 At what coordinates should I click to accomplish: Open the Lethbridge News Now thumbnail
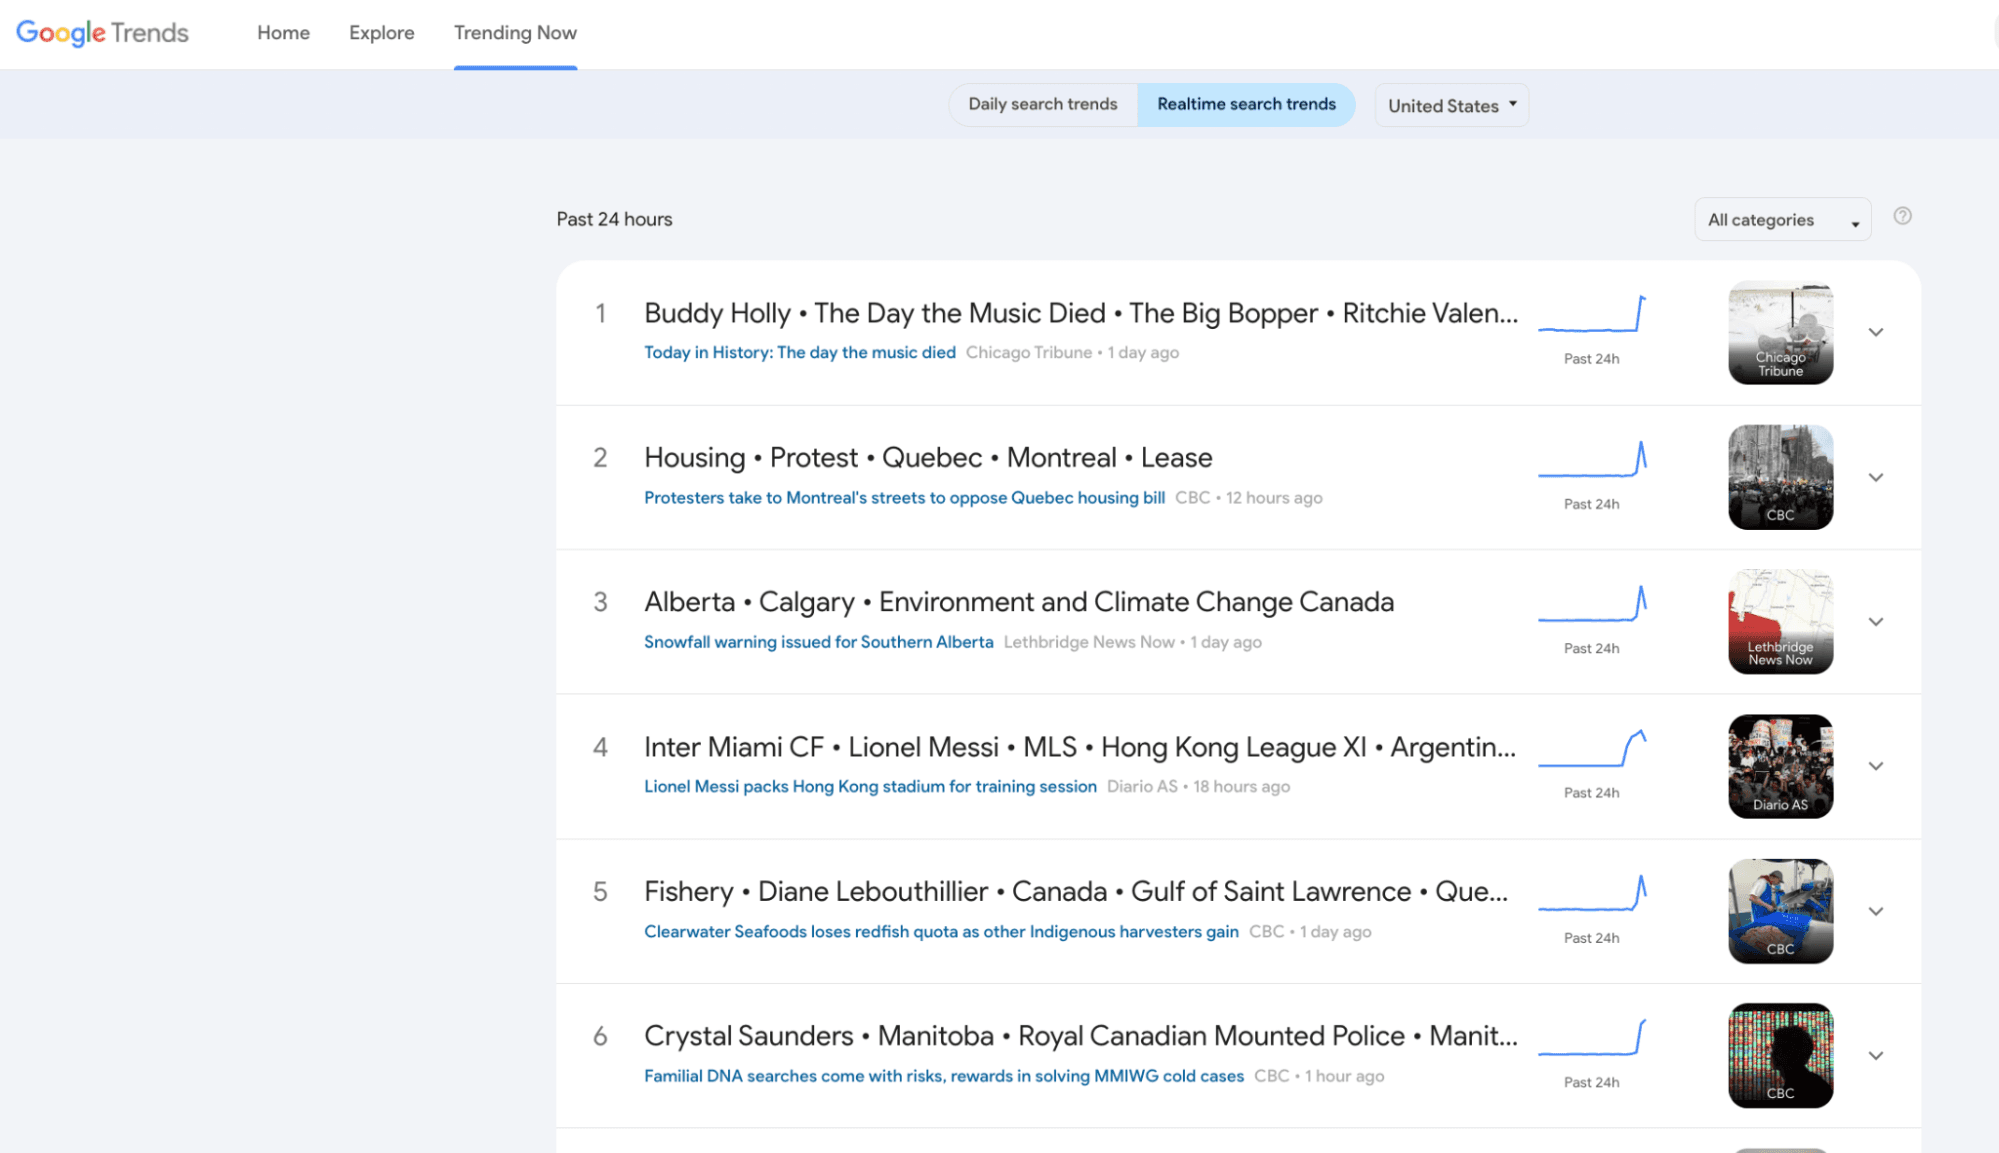tap(1780, 622)
